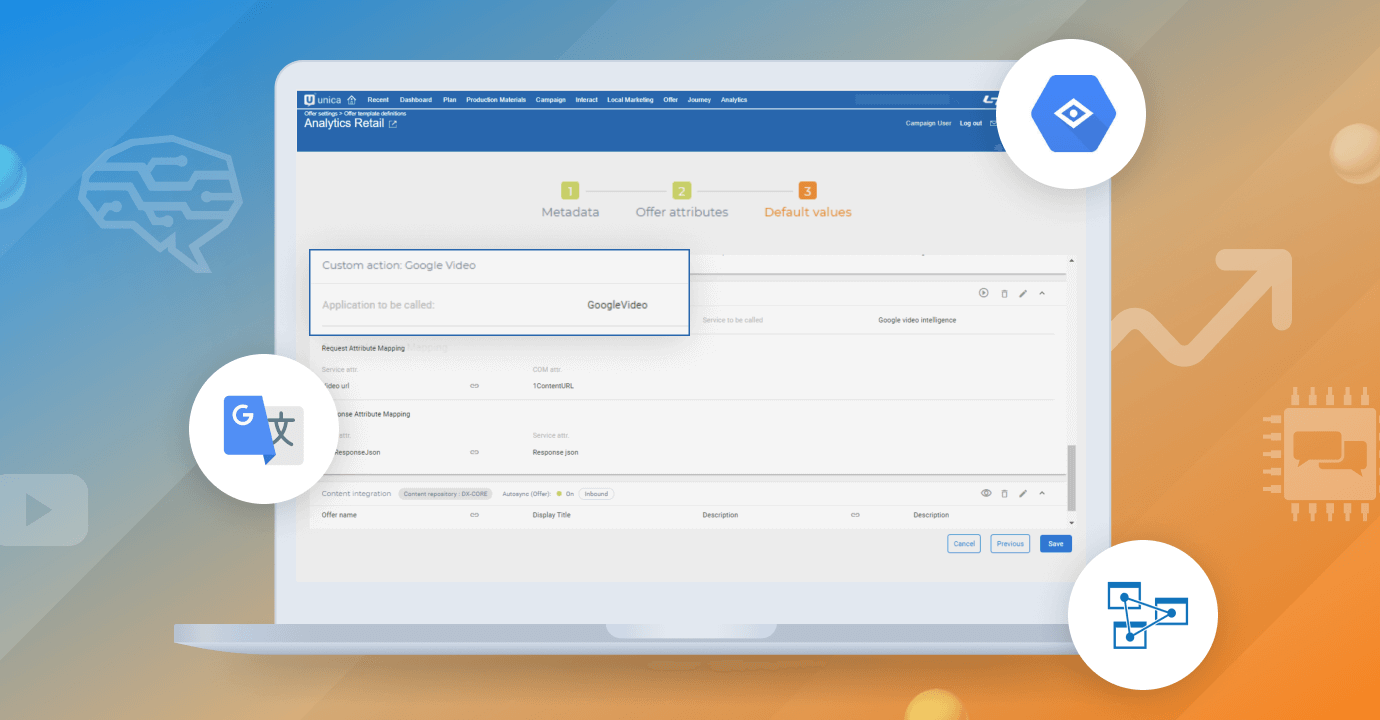Screen dimensions: 1380x720
Task: Click the scrollbar down arrow
Action: pyautogui.click(x=1072, y=523)
